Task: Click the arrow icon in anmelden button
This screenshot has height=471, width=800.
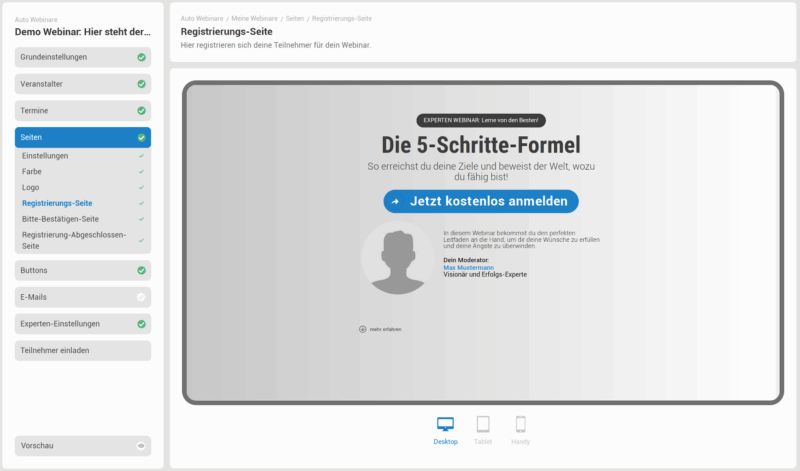Action: tap(395, 202)
